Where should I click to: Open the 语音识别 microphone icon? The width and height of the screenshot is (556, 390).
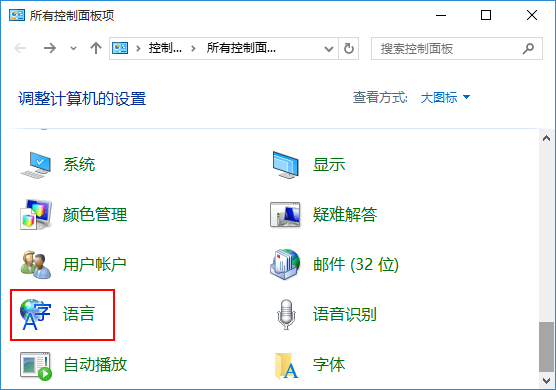tap(286, 314)
